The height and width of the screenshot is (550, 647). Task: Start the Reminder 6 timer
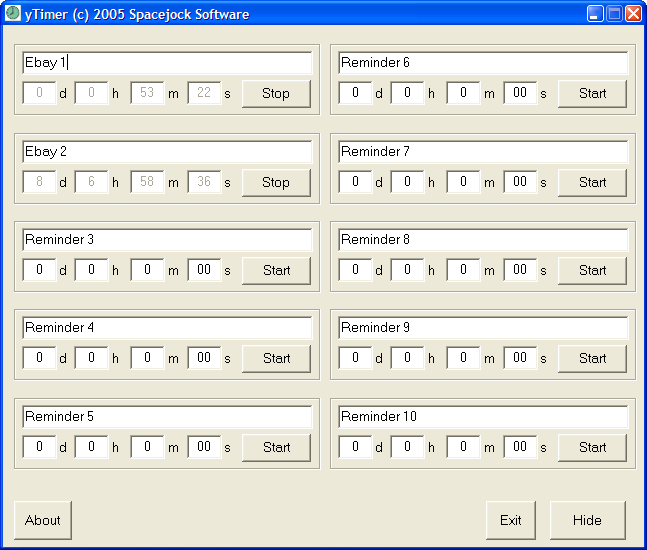592,94
